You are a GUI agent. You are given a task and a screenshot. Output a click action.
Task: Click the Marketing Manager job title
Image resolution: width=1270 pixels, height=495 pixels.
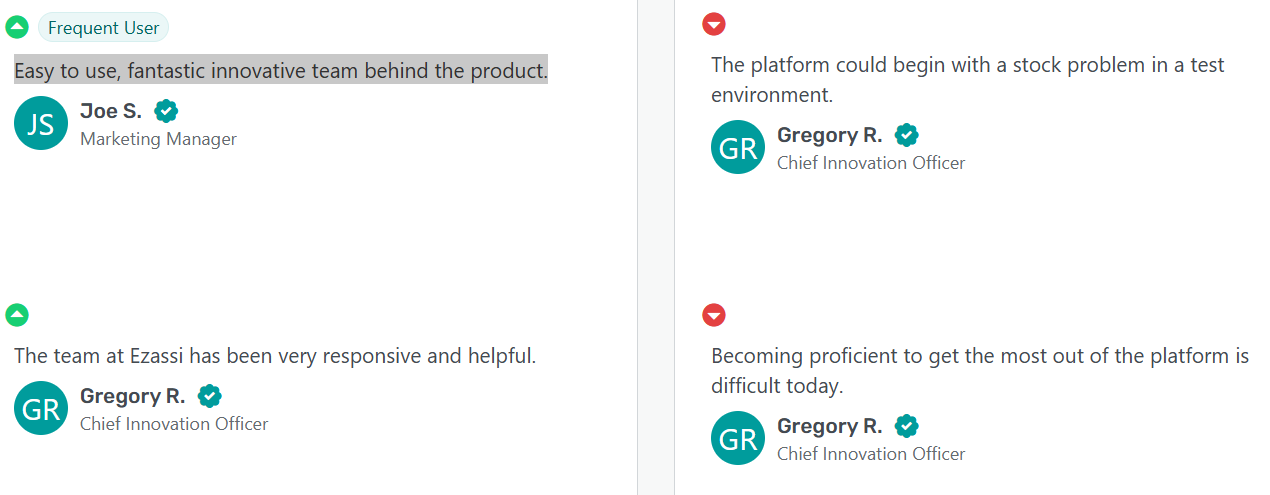click(x=158, y=139)
